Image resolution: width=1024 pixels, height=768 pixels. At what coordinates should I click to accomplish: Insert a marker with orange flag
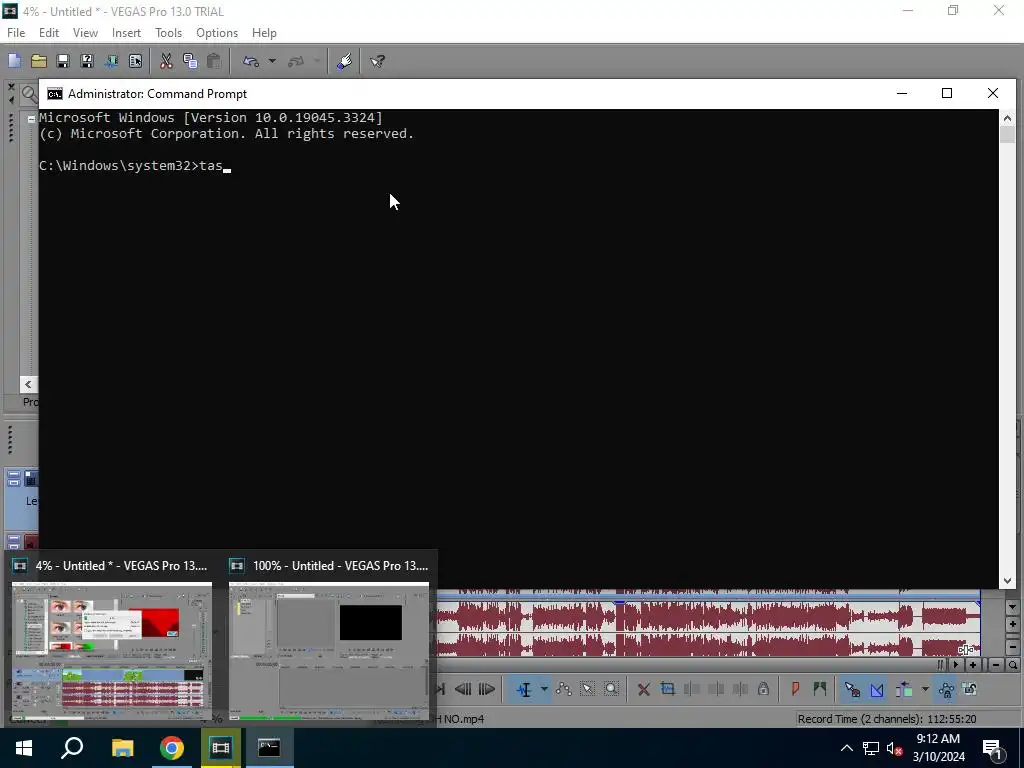[x=795, y=689]
